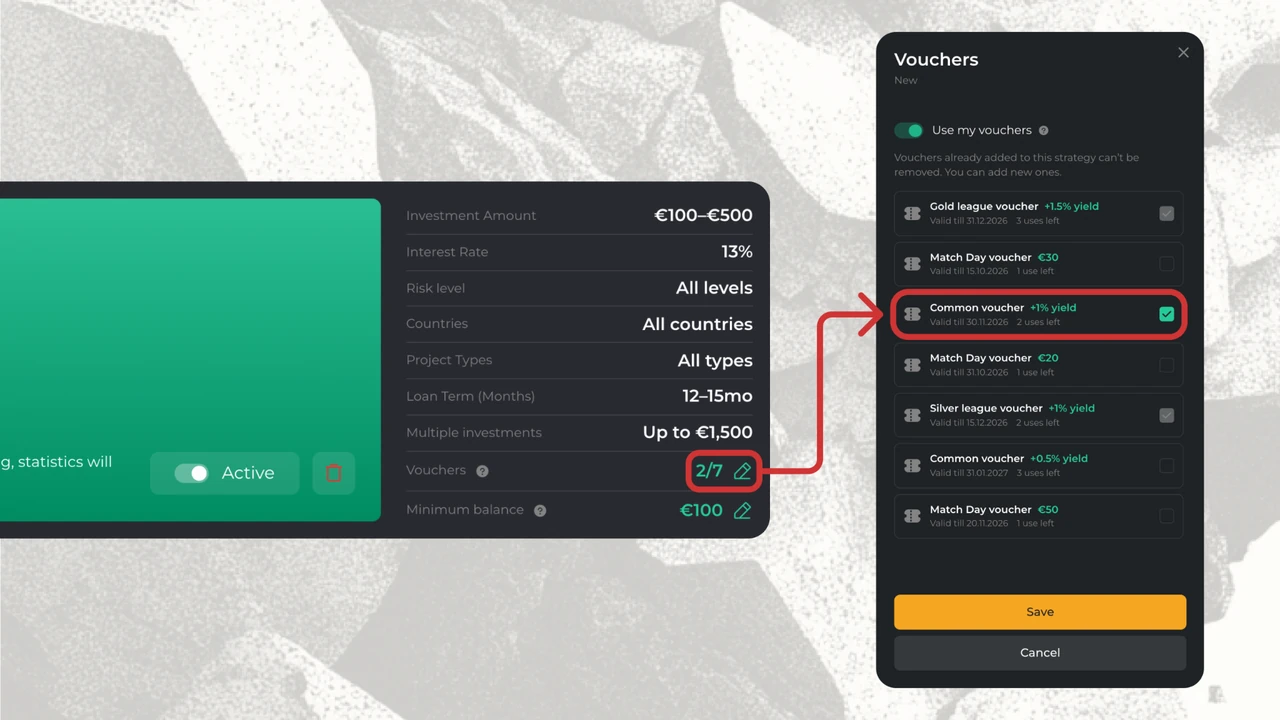
Task: Toggle the Silver league voucher checkbox
Action: coord(1166,415)
